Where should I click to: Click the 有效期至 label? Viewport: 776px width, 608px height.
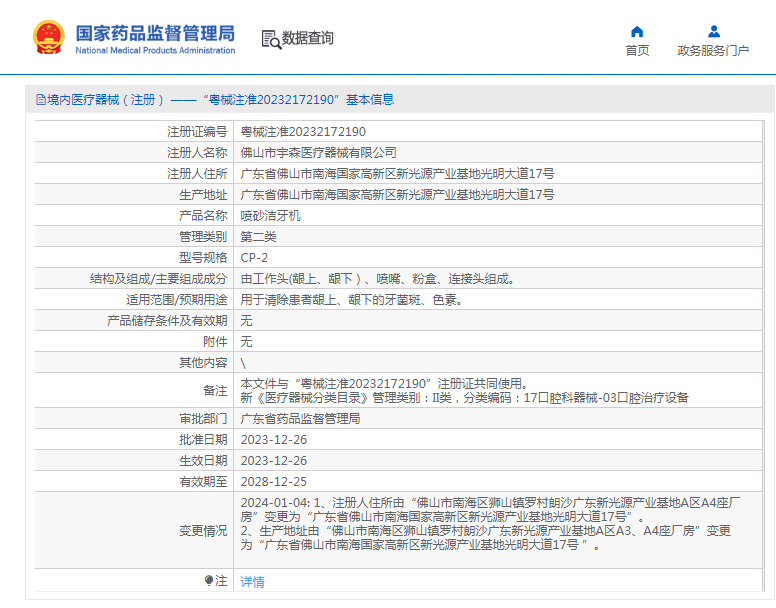point(203,482)
